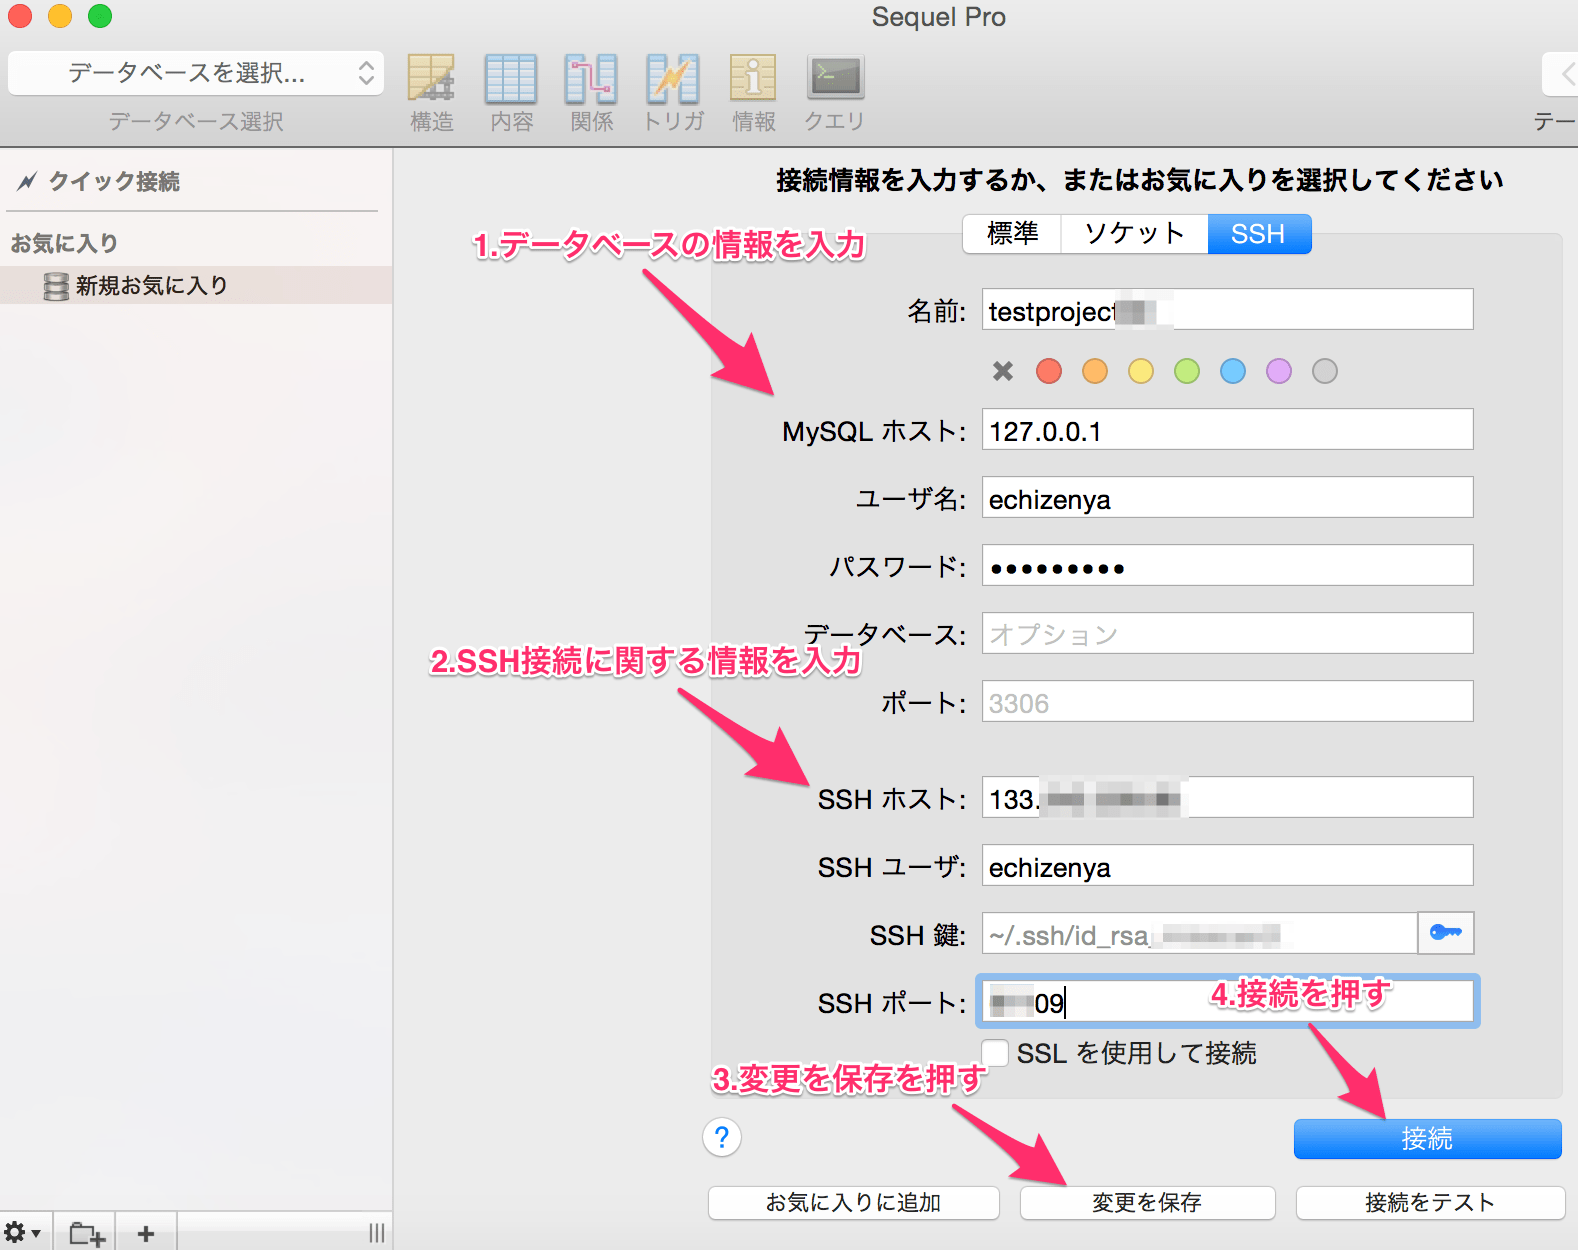Click お気に入りに追加 button
Viewport: 1578px width, 1250px height.
pyautogui.click(x=853, y=1203)
